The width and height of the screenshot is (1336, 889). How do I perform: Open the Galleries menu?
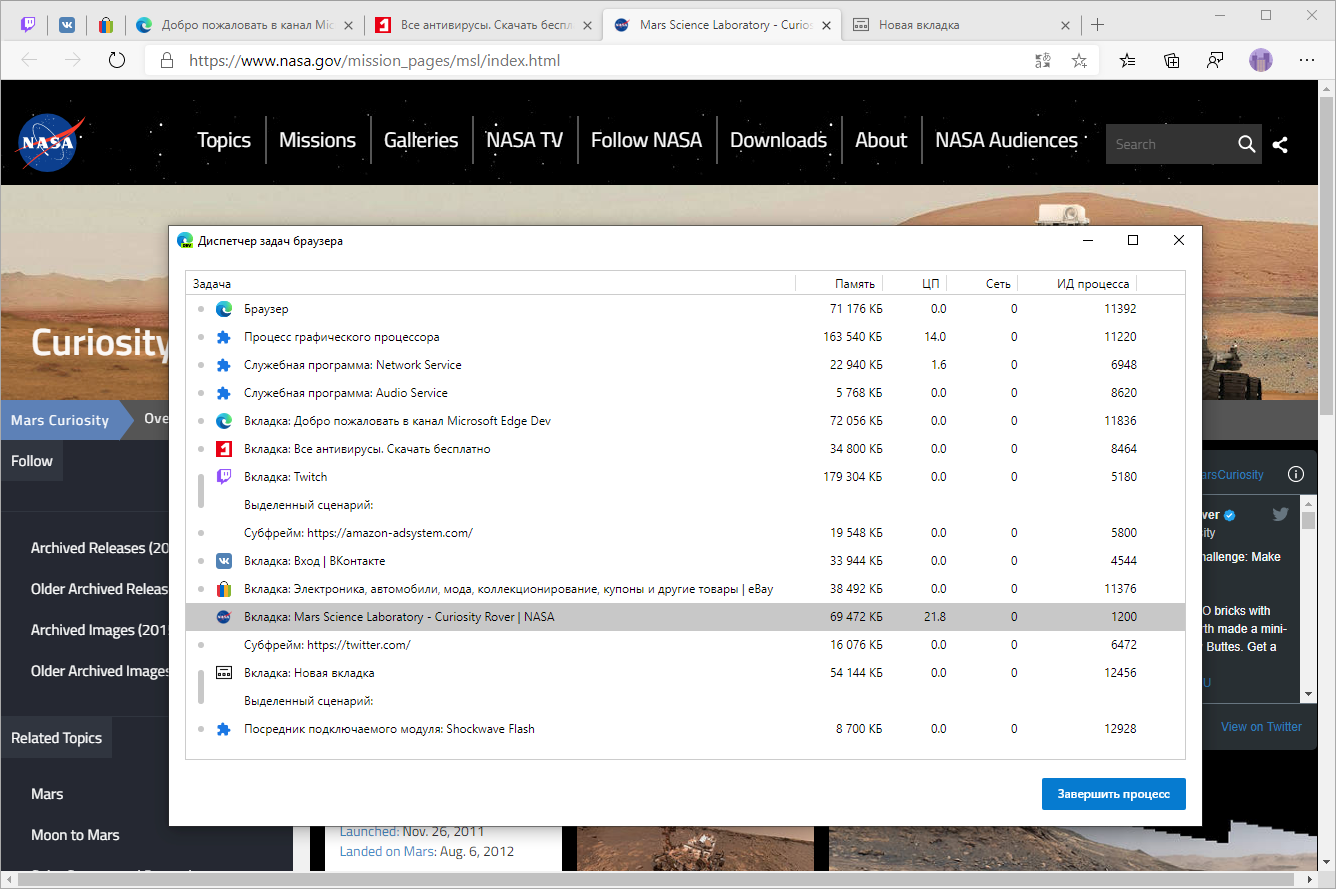[421, 140]
